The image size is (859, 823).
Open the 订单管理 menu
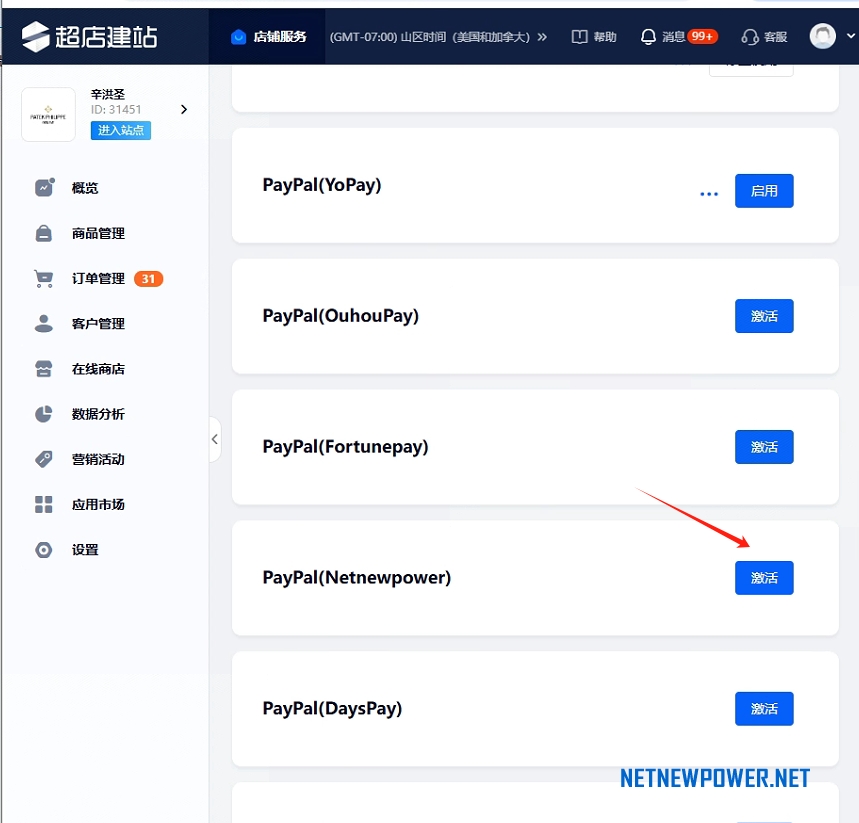98,278
